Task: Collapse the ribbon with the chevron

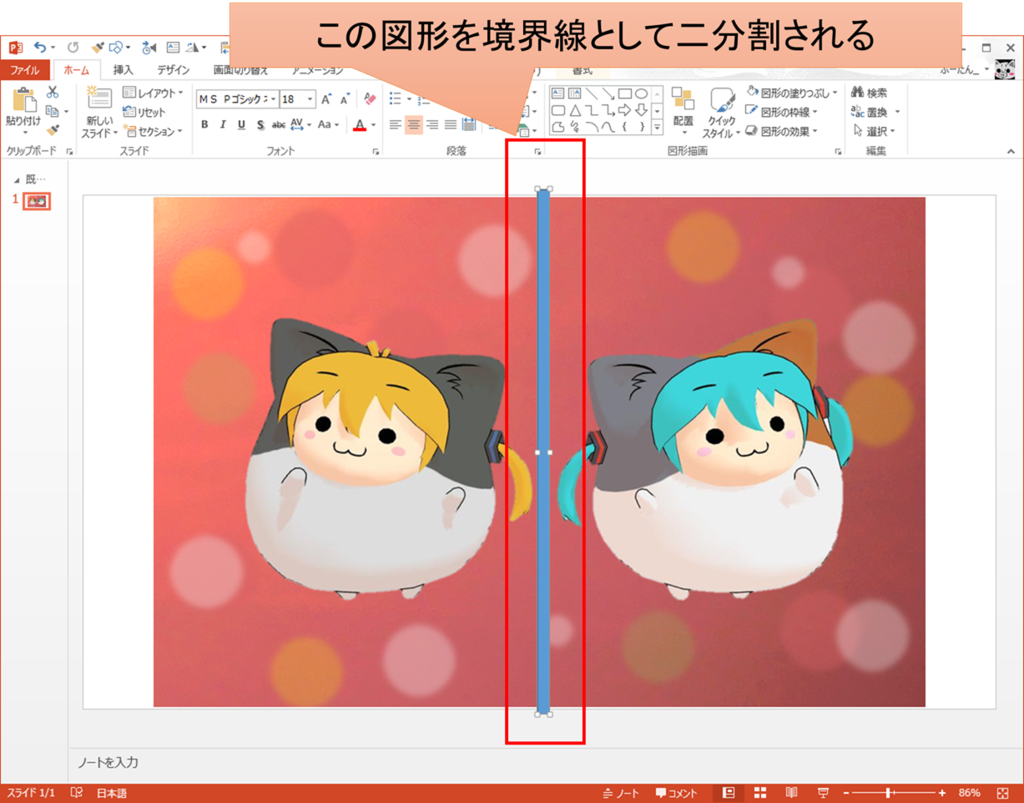Action: [1011, 151]
